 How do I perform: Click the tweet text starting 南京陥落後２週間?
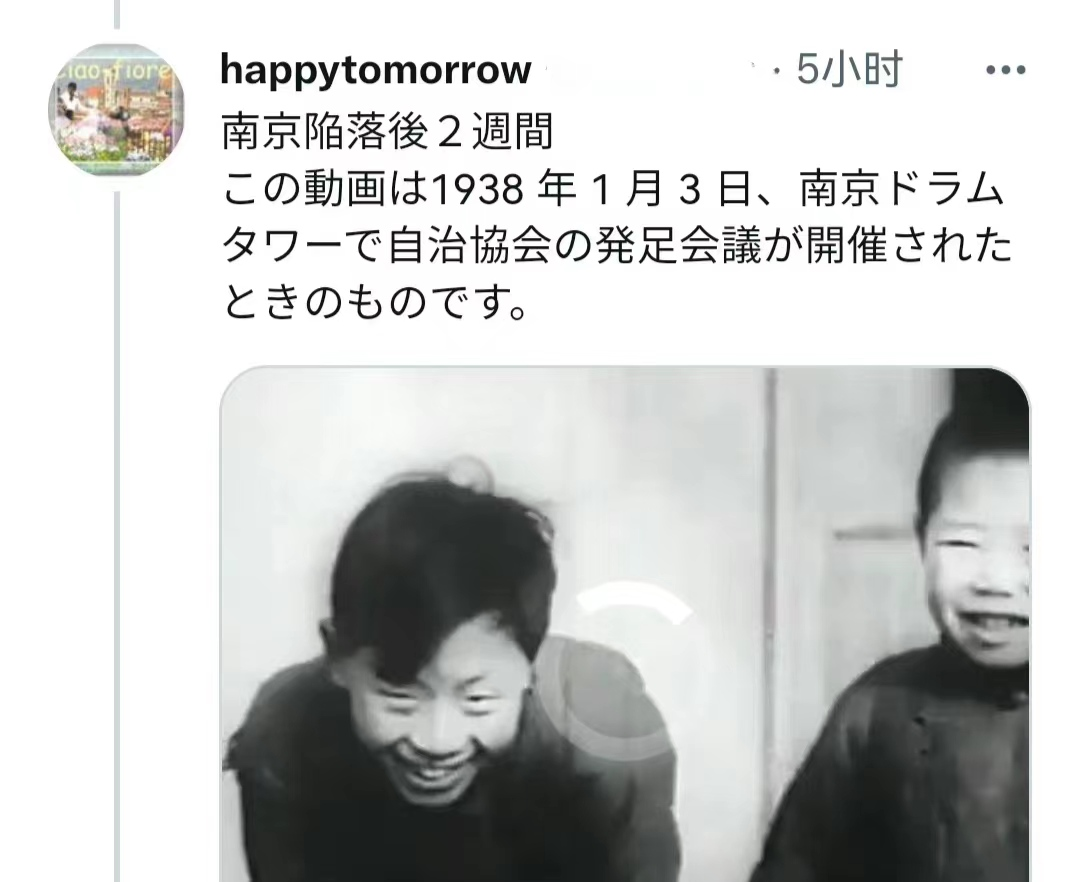point(388,131)
